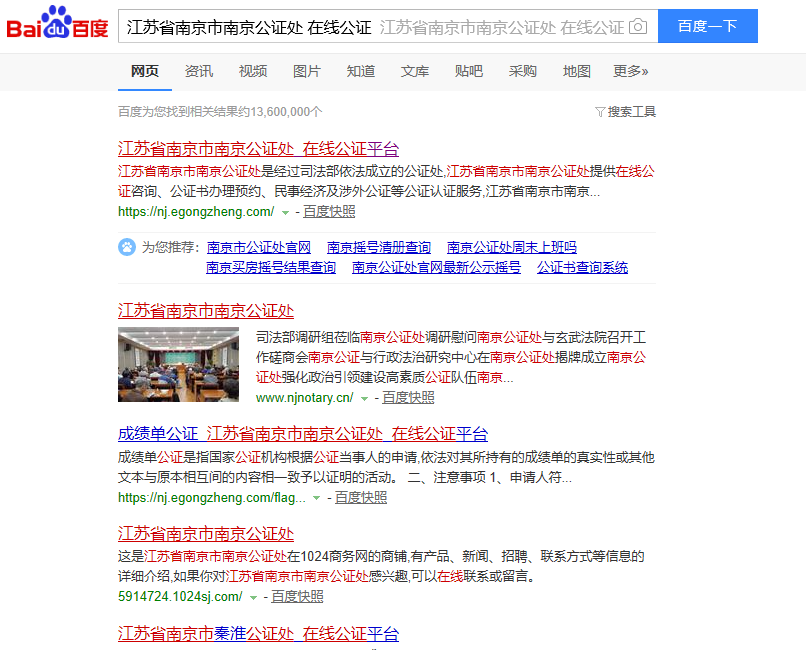Open the 文库 tab
Image resolution: width=806 pixels, height=650 pixels.
click(415, 71)
